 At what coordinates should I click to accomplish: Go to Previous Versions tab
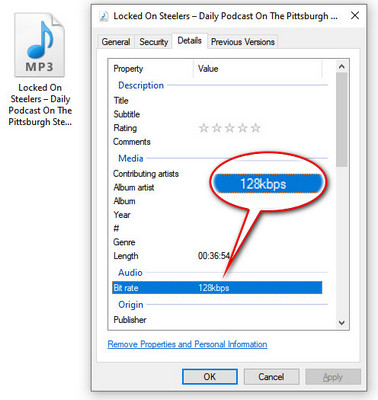pos(243,42)
